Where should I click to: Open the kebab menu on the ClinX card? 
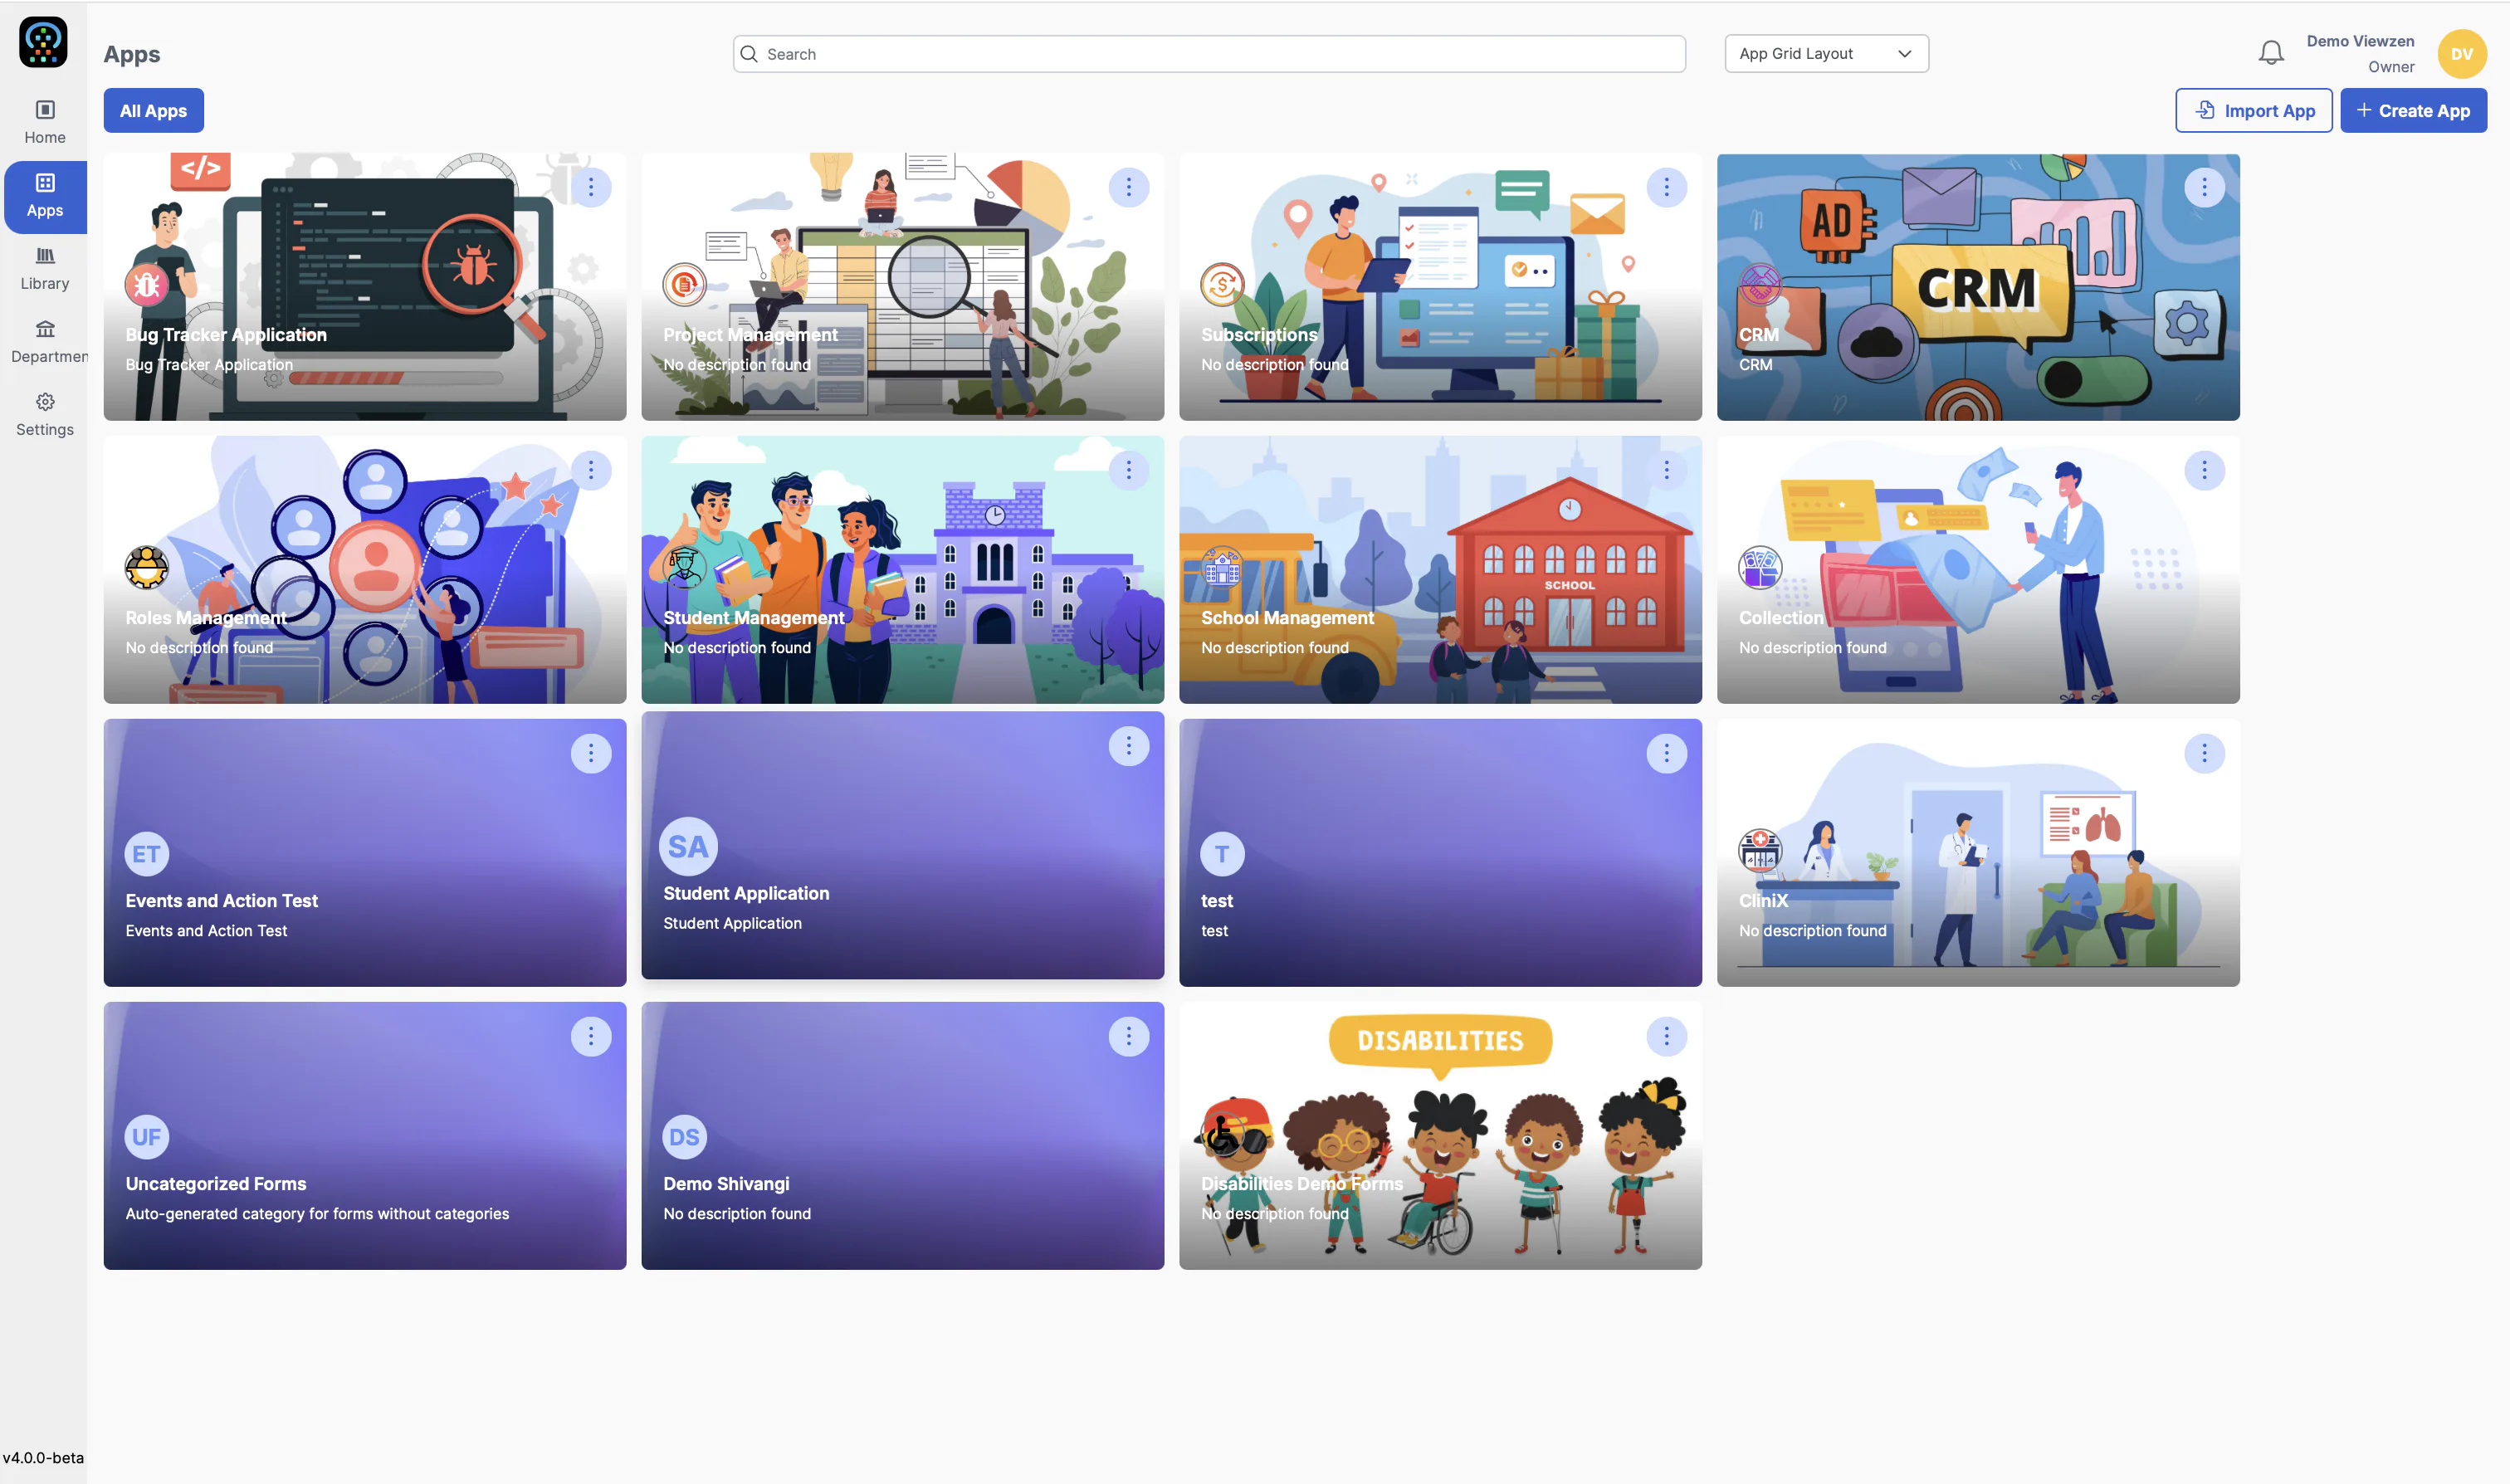tap(2203, 753)
